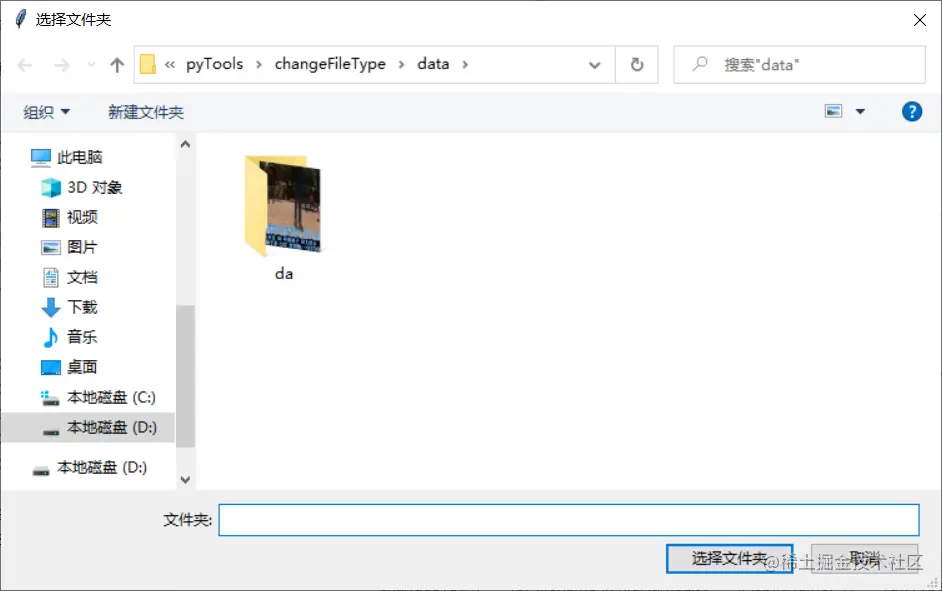The width and height of the screenshot is (942, 591).
Task: Go up one folder level
Action: (117, 64)
